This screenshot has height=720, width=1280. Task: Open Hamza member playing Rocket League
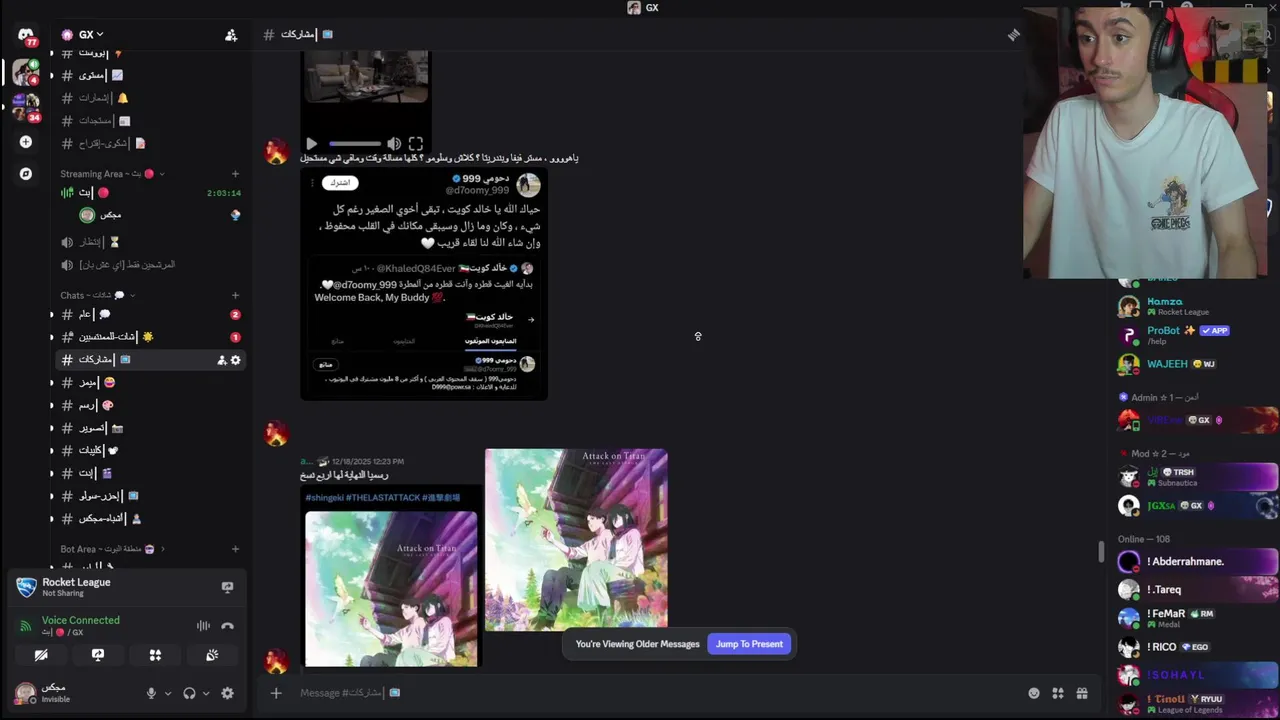pyautogui.click(x=1195, y=306)
